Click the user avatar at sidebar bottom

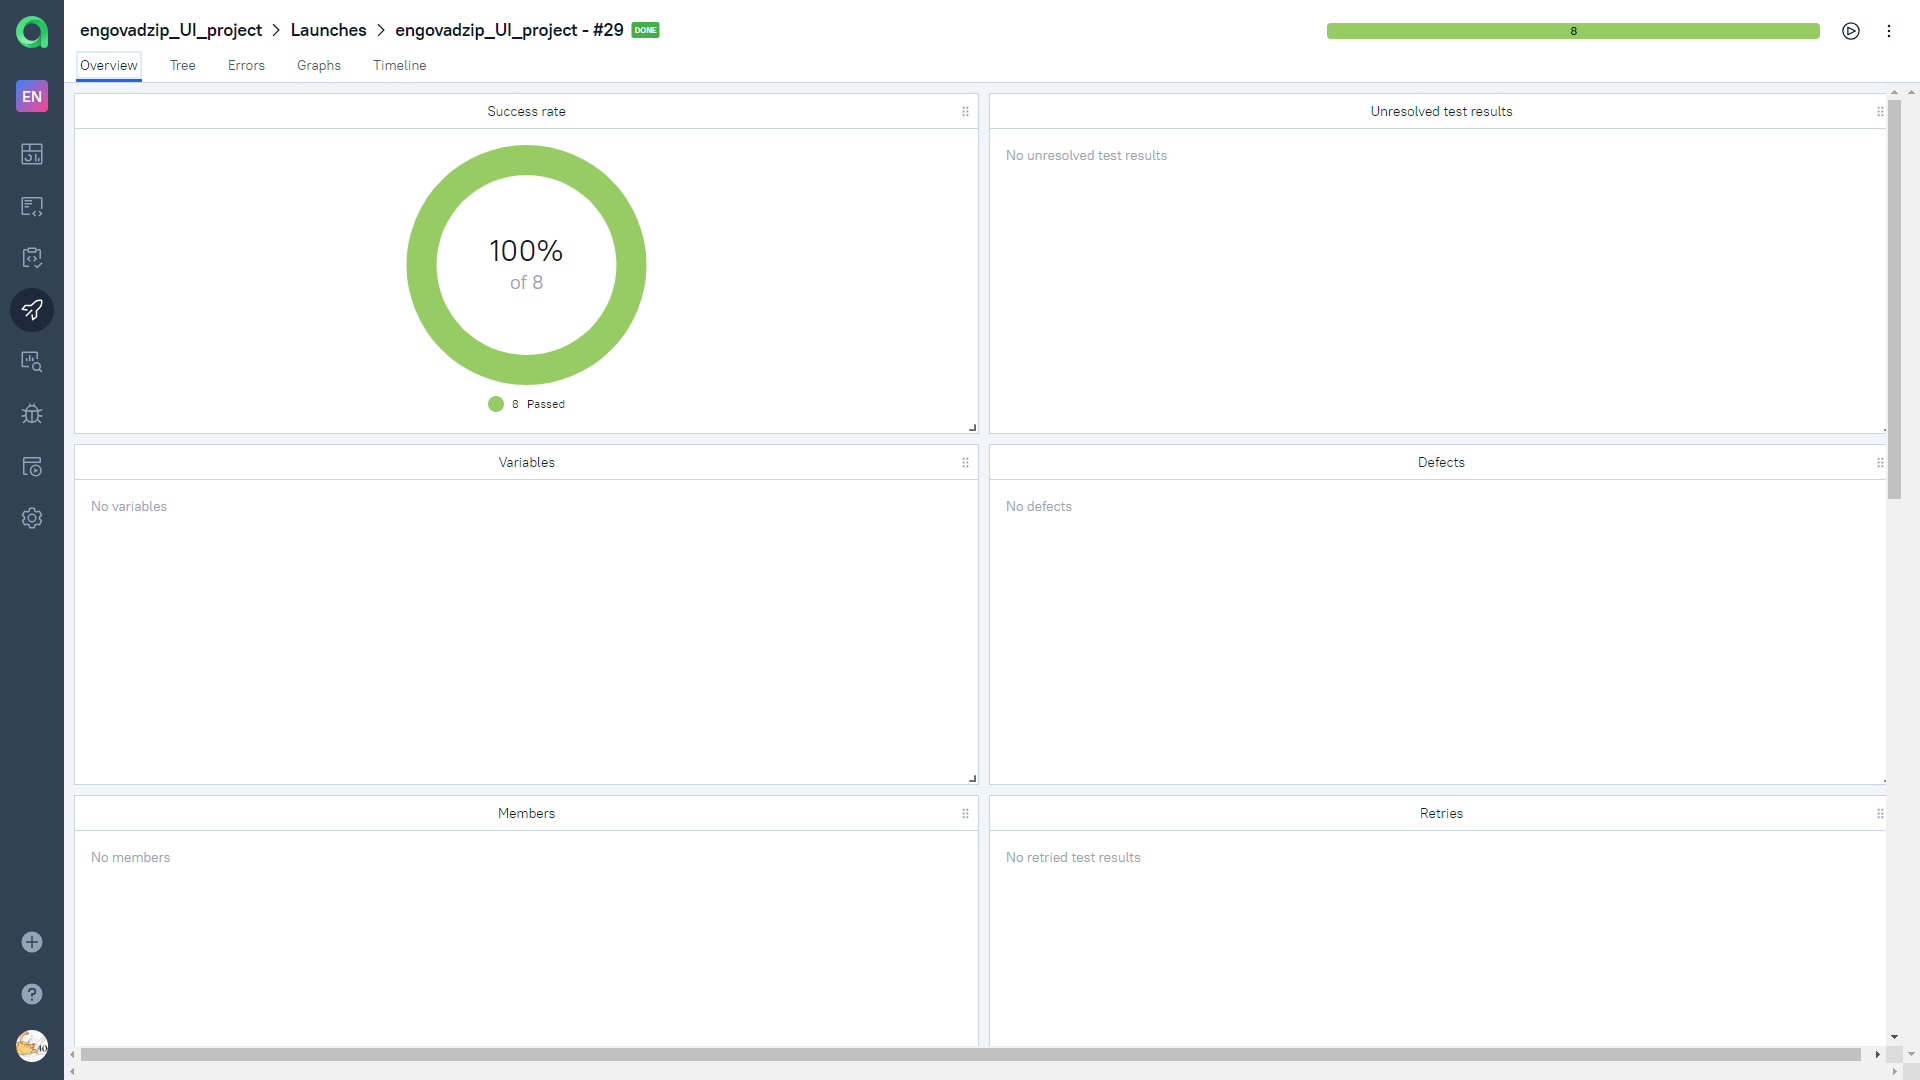point(32,1046)
